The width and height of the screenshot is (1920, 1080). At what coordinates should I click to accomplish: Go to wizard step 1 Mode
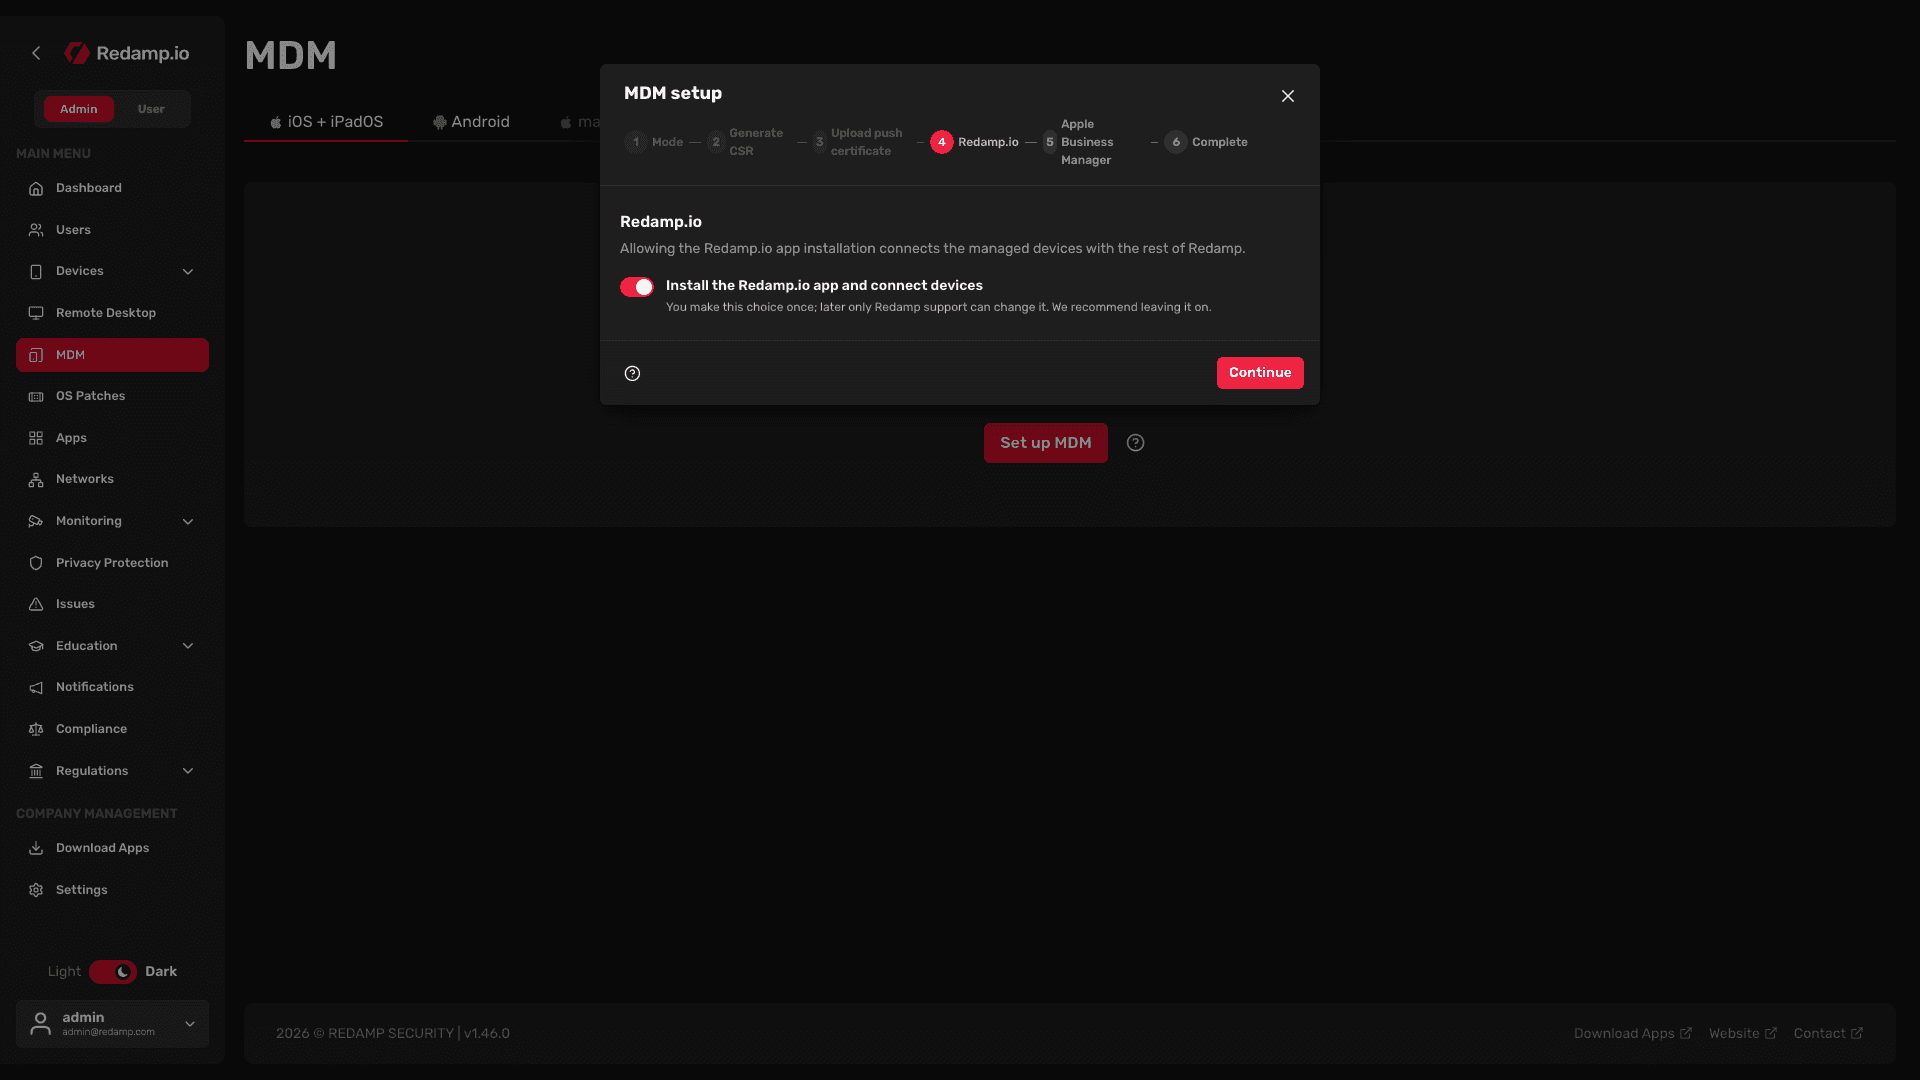654,142
